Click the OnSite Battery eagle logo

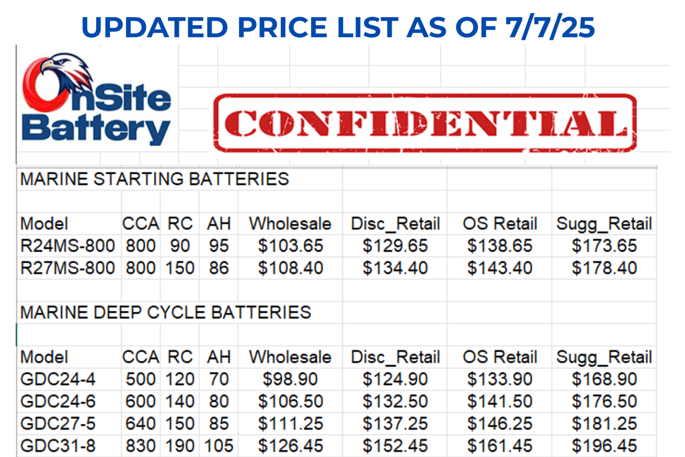click(x=97, y=100)
